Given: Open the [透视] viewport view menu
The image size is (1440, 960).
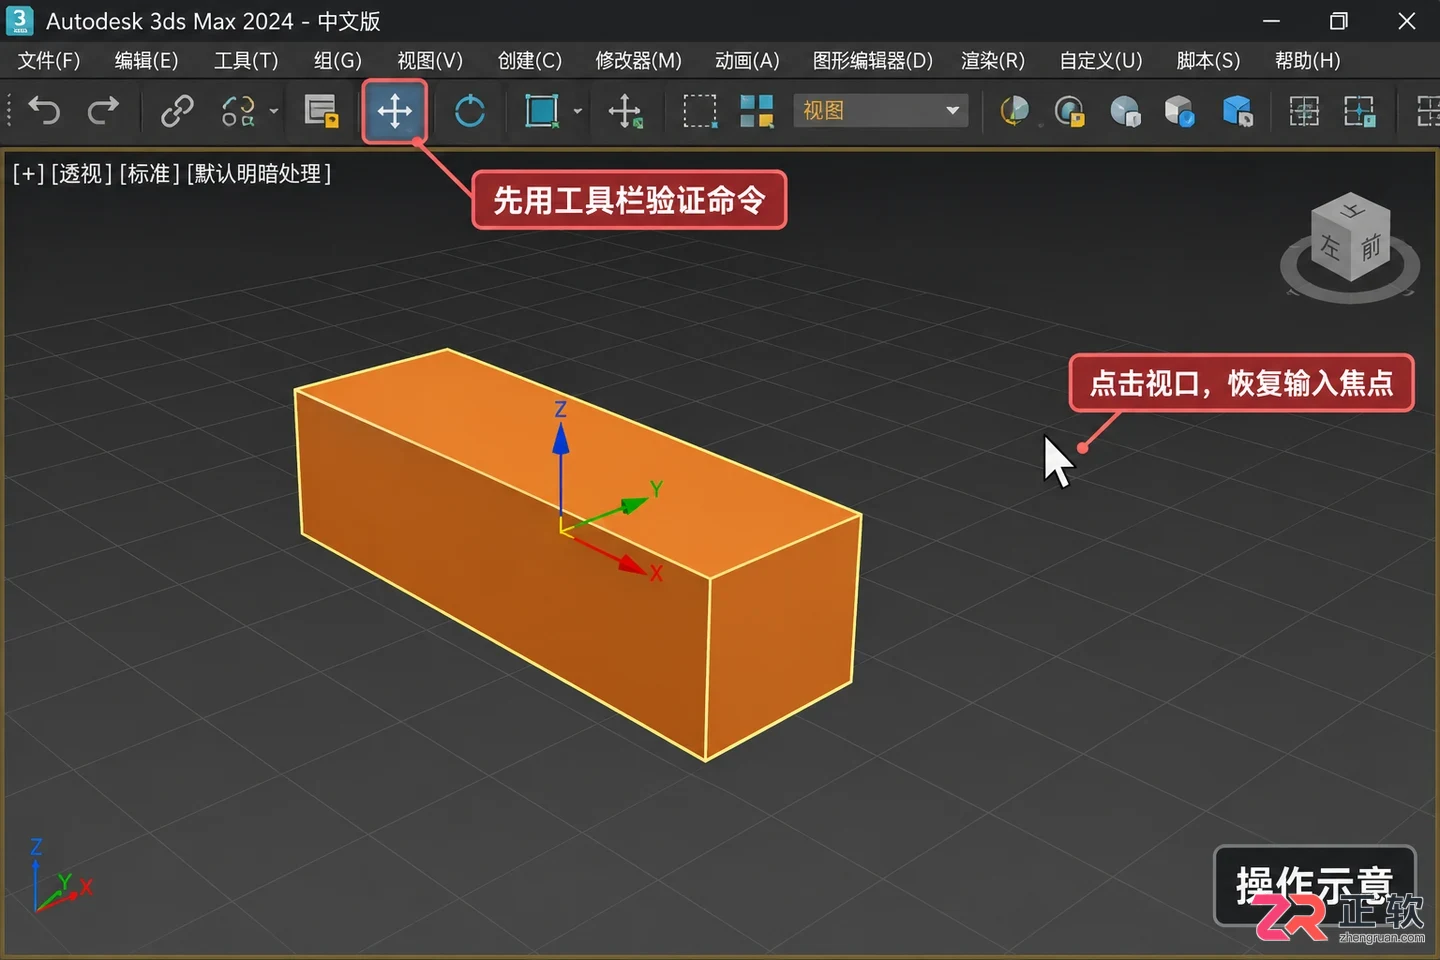Looking at the screenshot, I should click(81, 174).
